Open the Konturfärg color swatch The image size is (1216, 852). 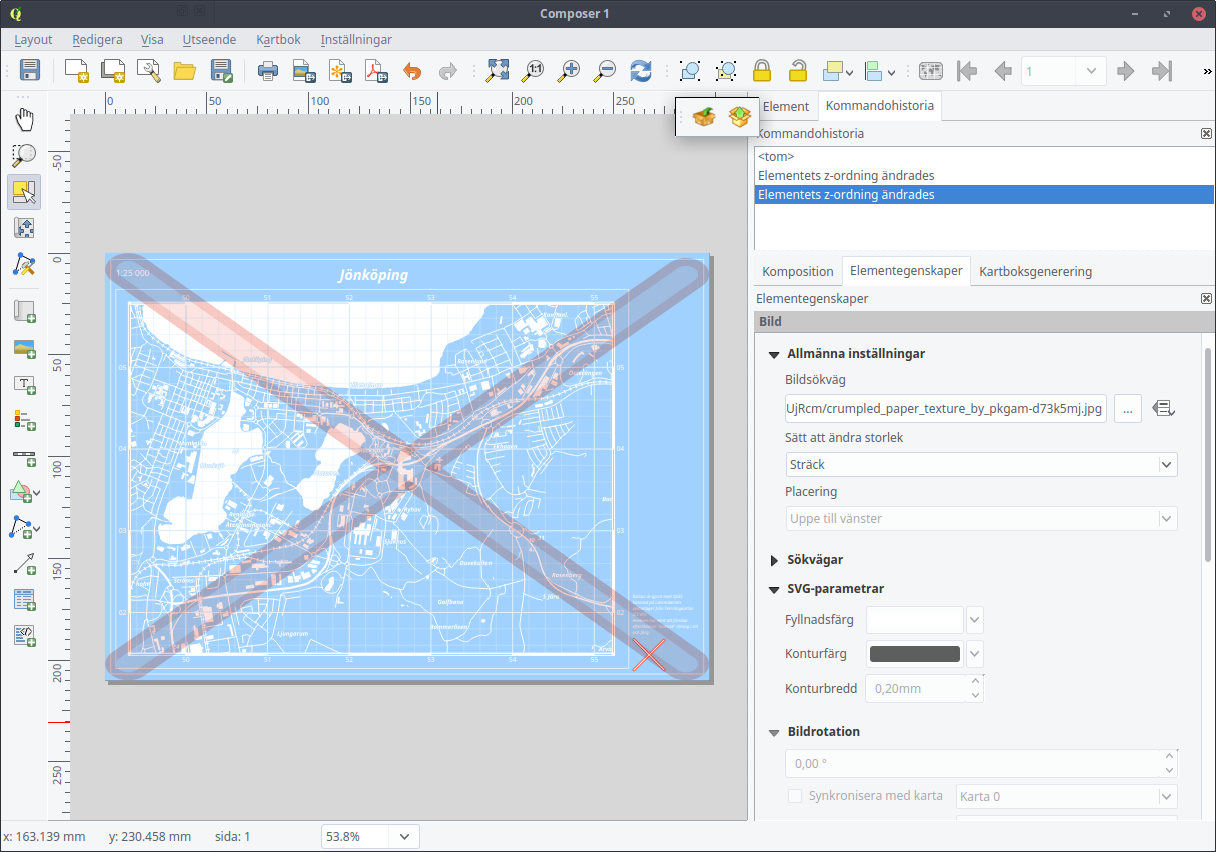914,653
